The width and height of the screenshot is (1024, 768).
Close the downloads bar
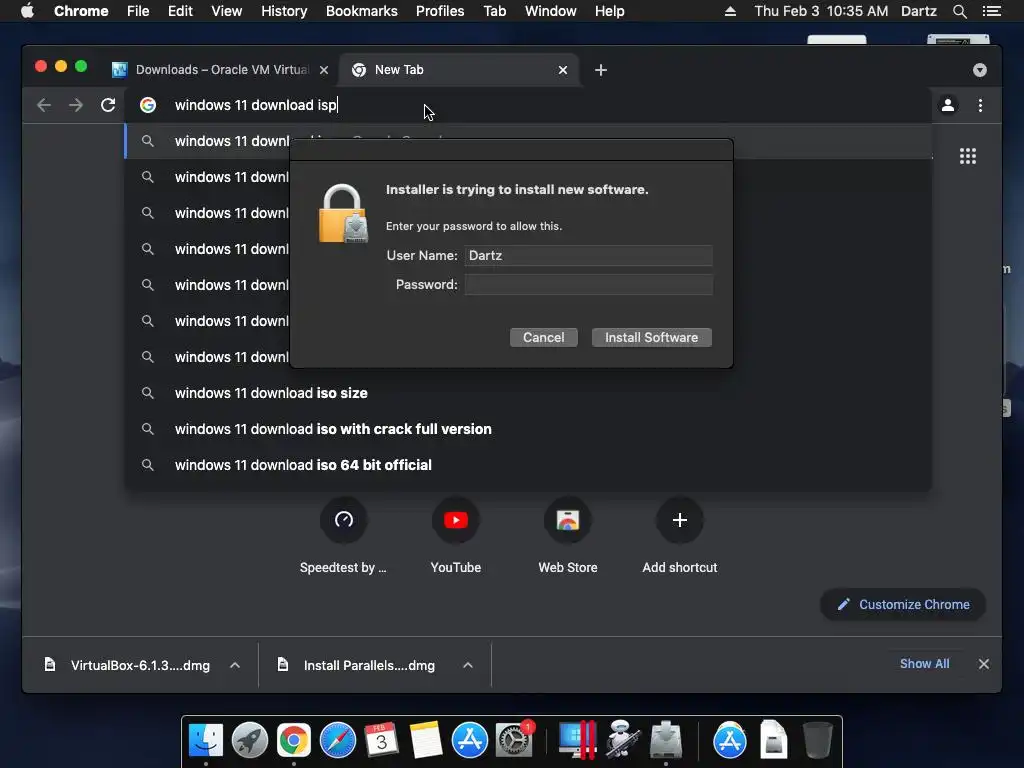point(984,664)
